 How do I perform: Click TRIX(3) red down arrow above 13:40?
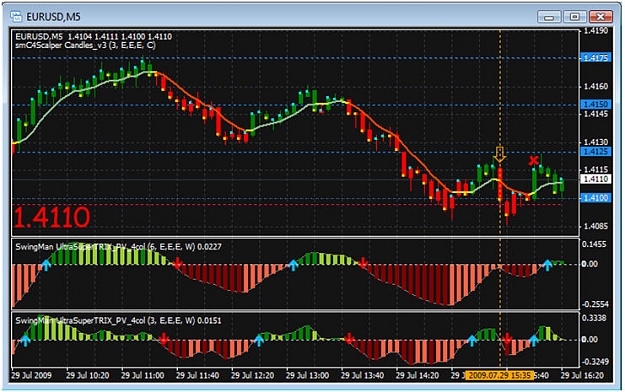(349, 339)
